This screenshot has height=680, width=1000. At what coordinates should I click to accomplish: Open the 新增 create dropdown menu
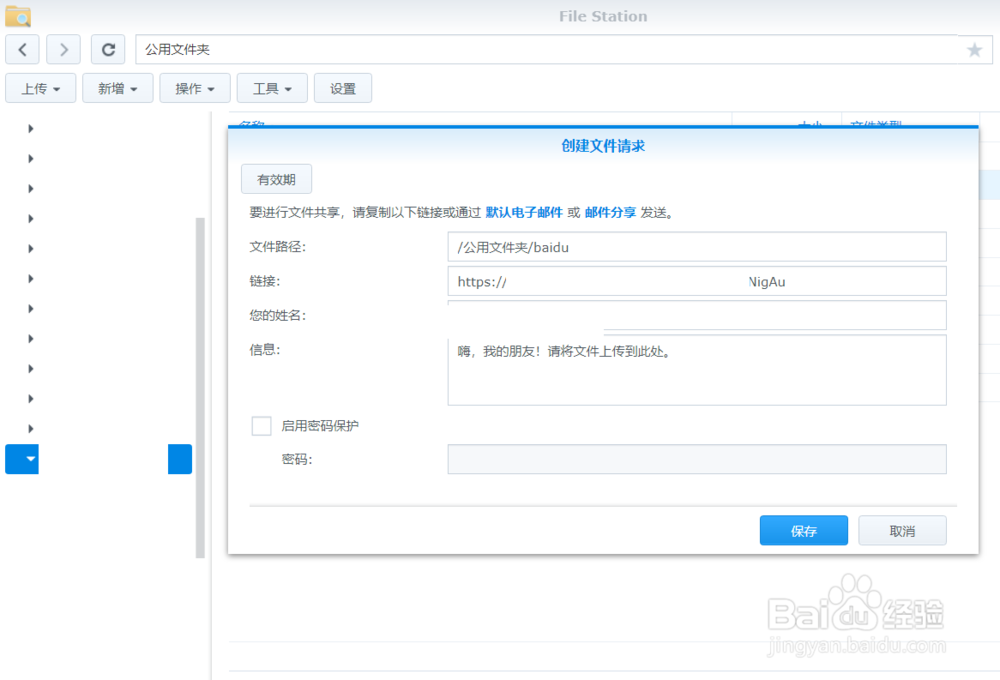117,88
